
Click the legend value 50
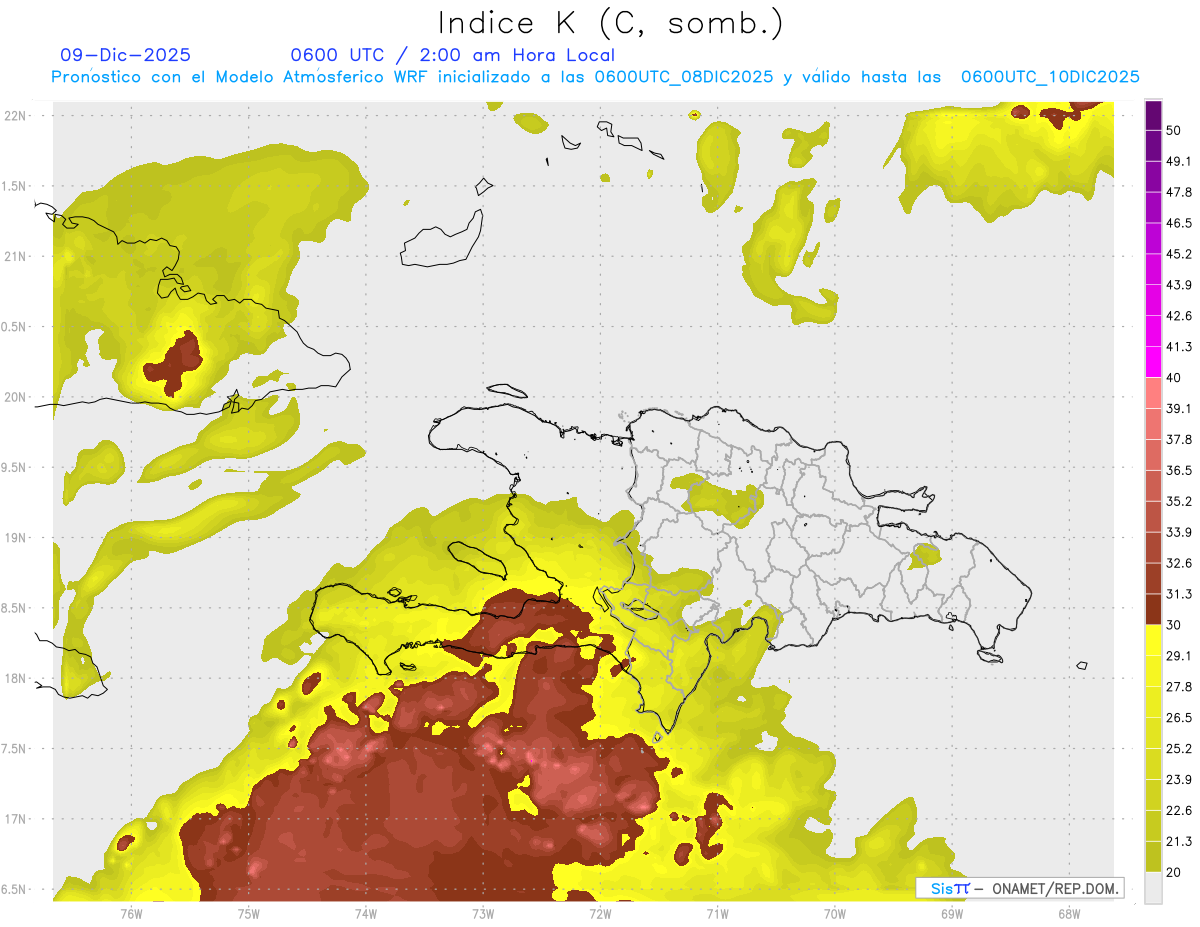click(x=1174, y=130)
